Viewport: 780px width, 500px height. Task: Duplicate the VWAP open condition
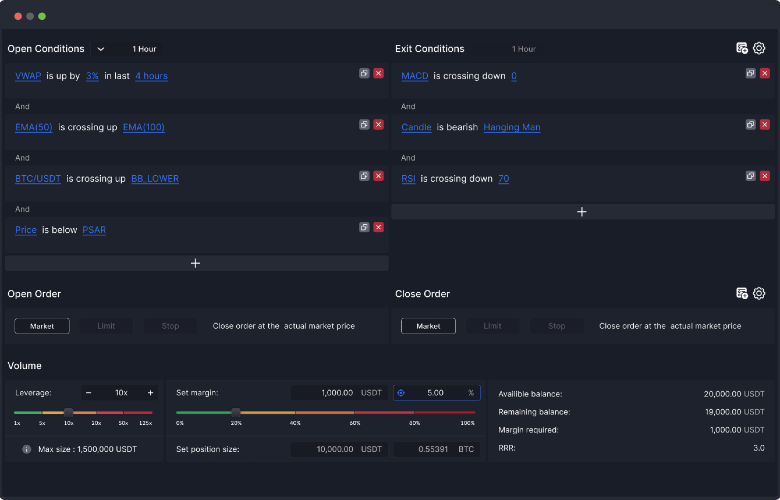point(364,73)
